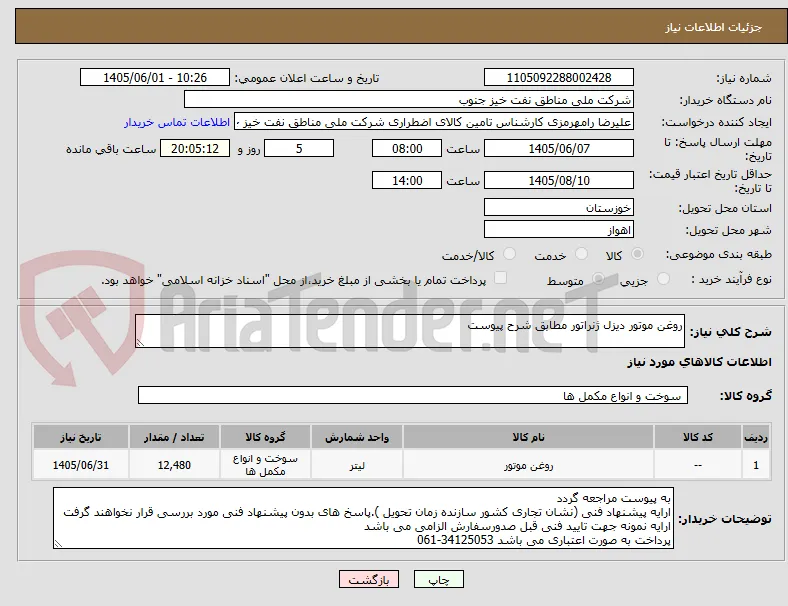The image size is (788, 606).
Task: Click the تاریخ نیاز column header
Action: 80,437
